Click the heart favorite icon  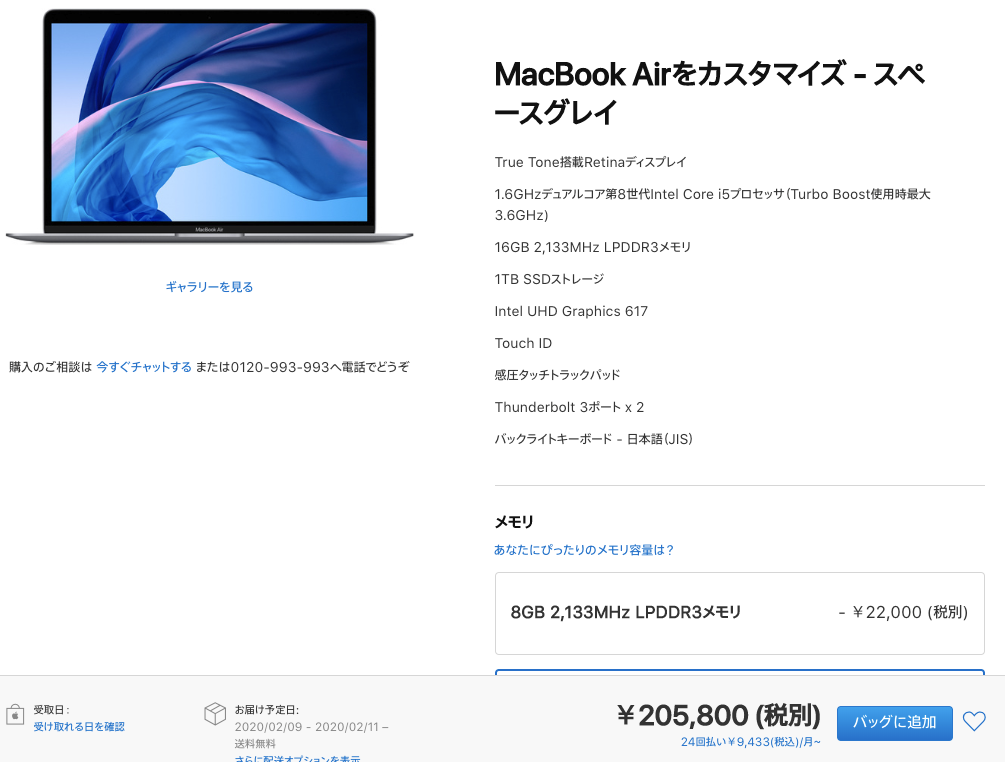pos(974,722)
